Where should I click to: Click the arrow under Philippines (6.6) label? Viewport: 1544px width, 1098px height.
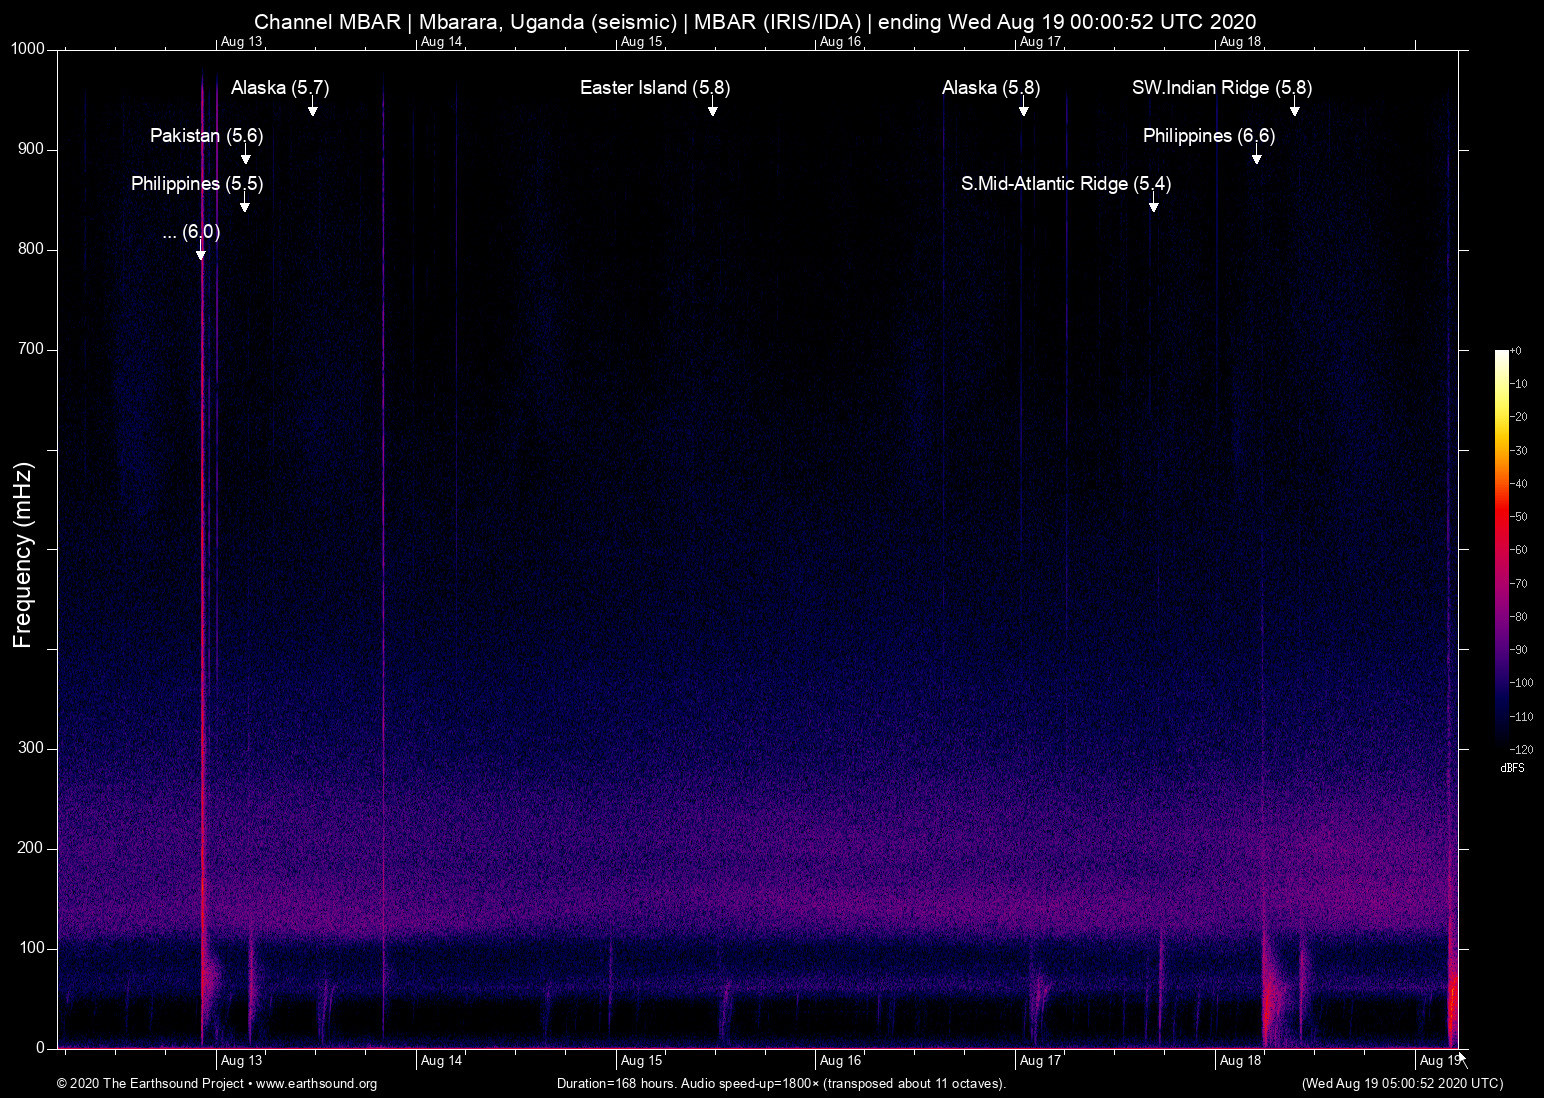tap(1256, 158)
